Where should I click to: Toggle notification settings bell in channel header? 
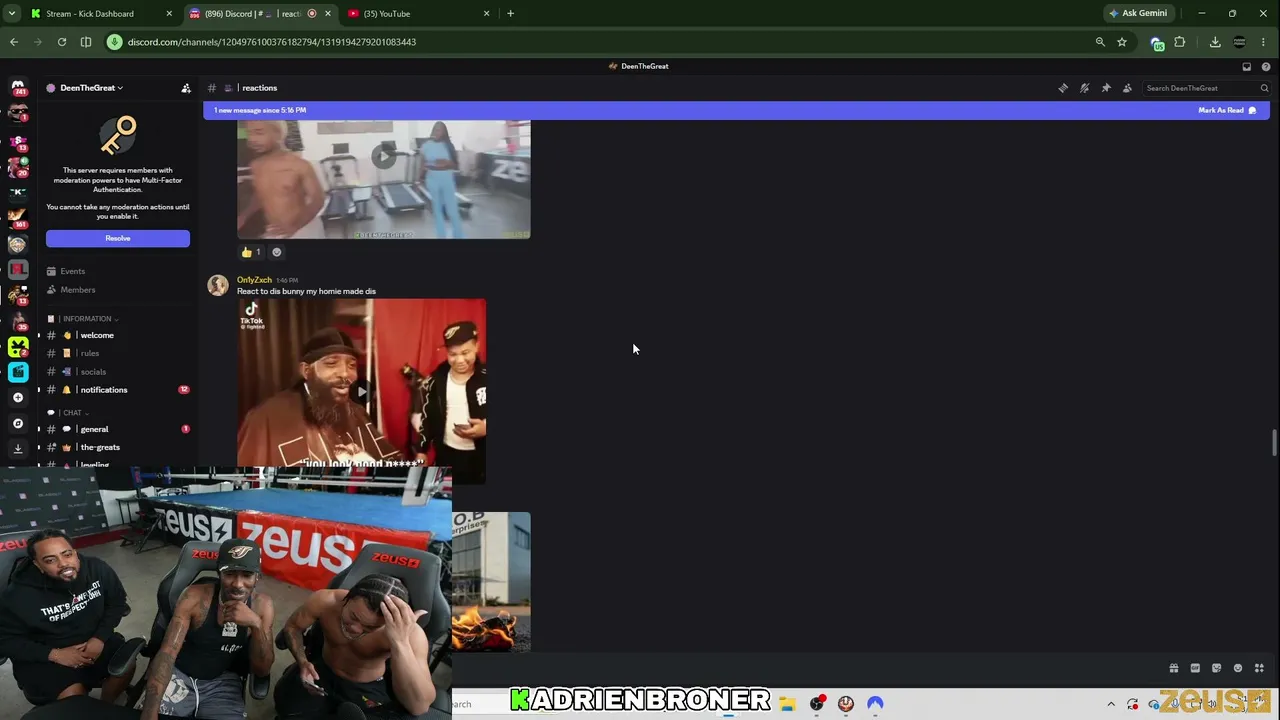(x=1084, y=88)
